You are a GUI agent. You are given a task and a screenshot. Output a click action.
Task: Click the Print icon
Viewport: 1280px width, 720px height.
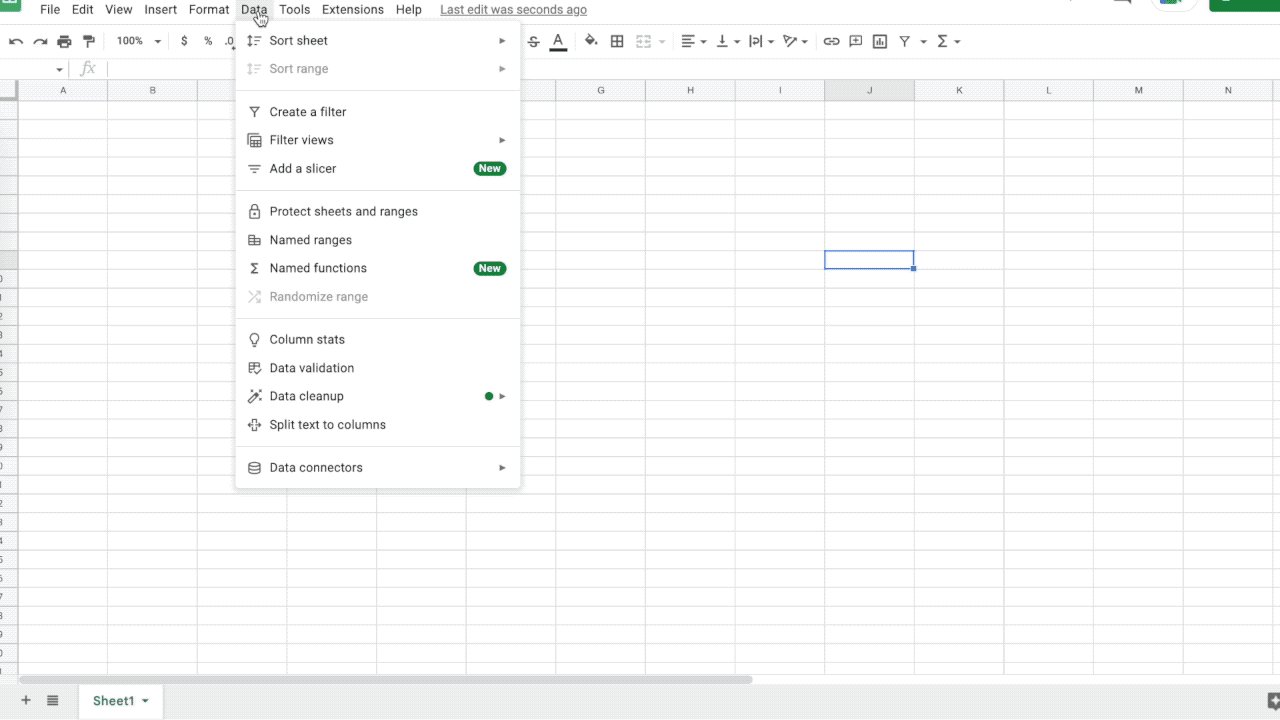tap(64, 41)
